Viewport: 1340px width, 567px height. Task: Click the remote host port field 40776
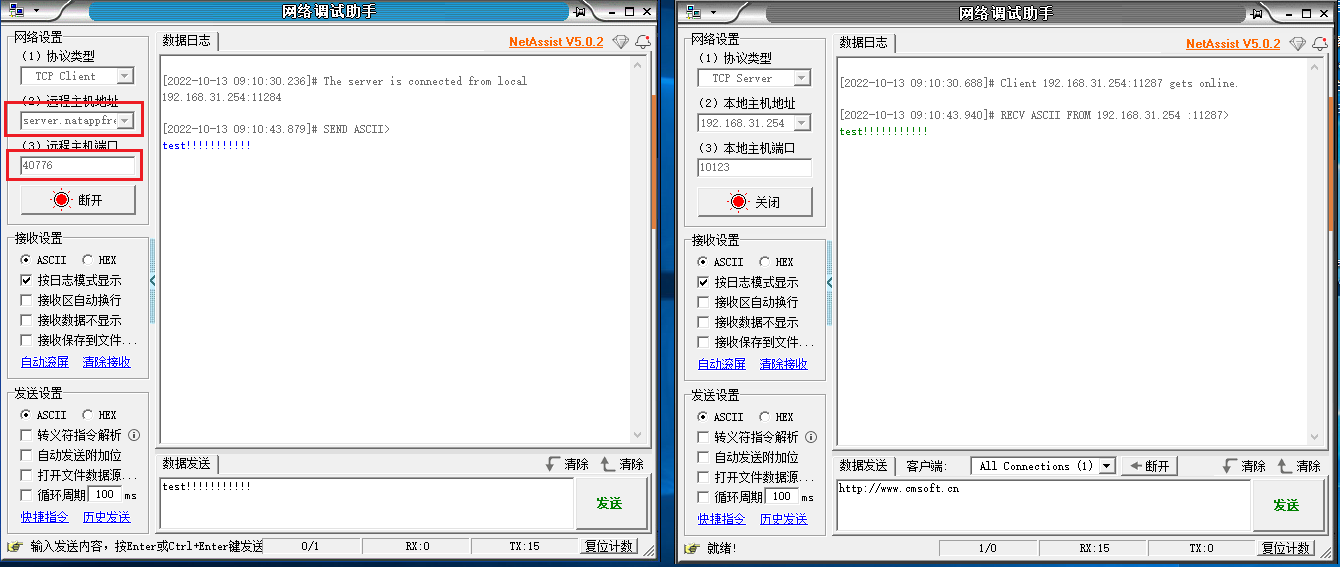click(x=77, y=165)
